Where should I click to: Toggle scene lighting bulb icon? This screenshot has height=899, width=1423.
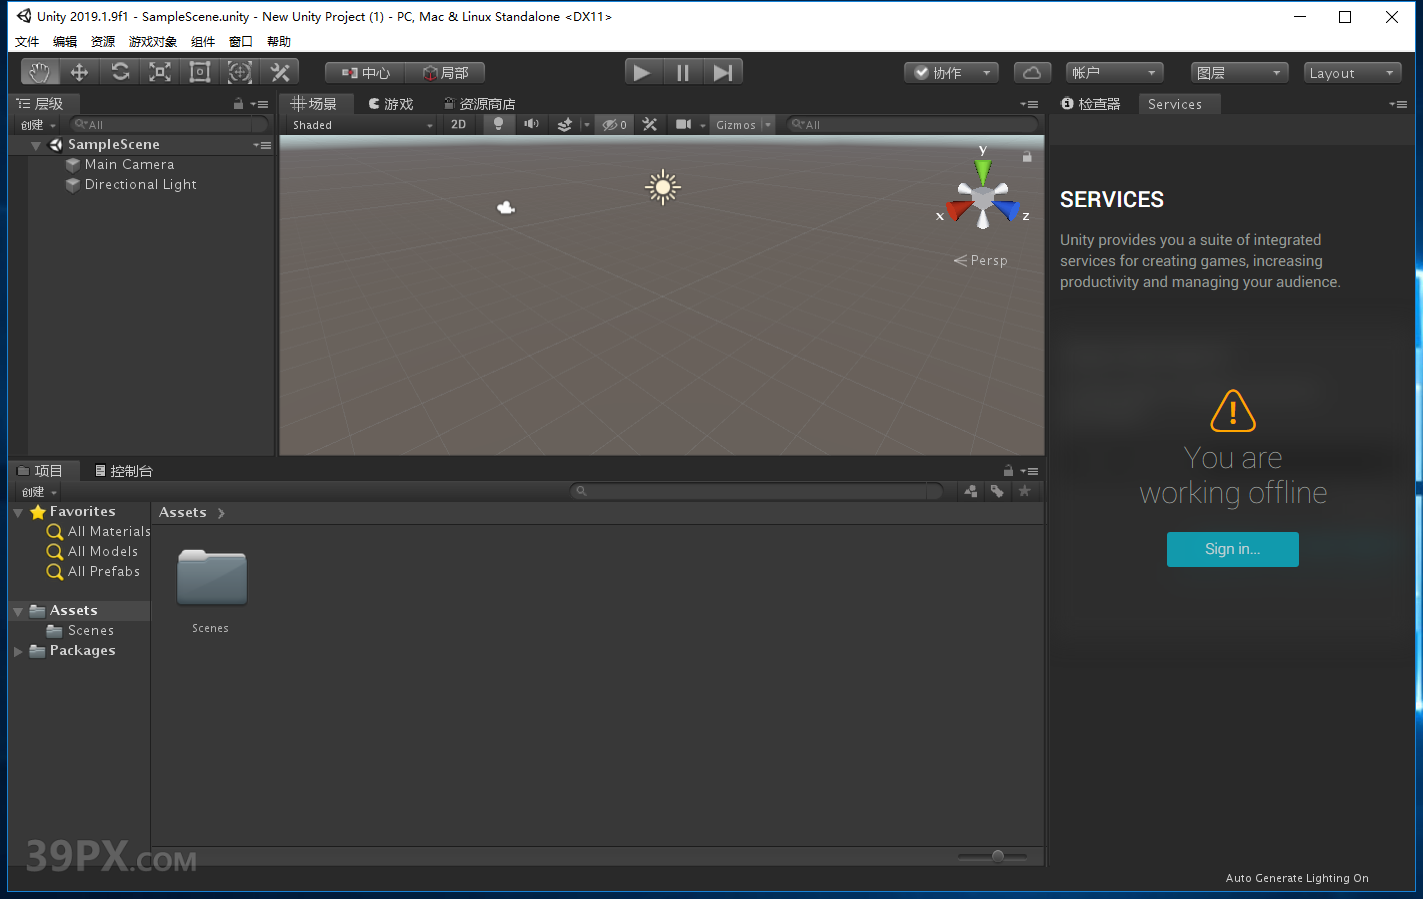click(498, 125)
